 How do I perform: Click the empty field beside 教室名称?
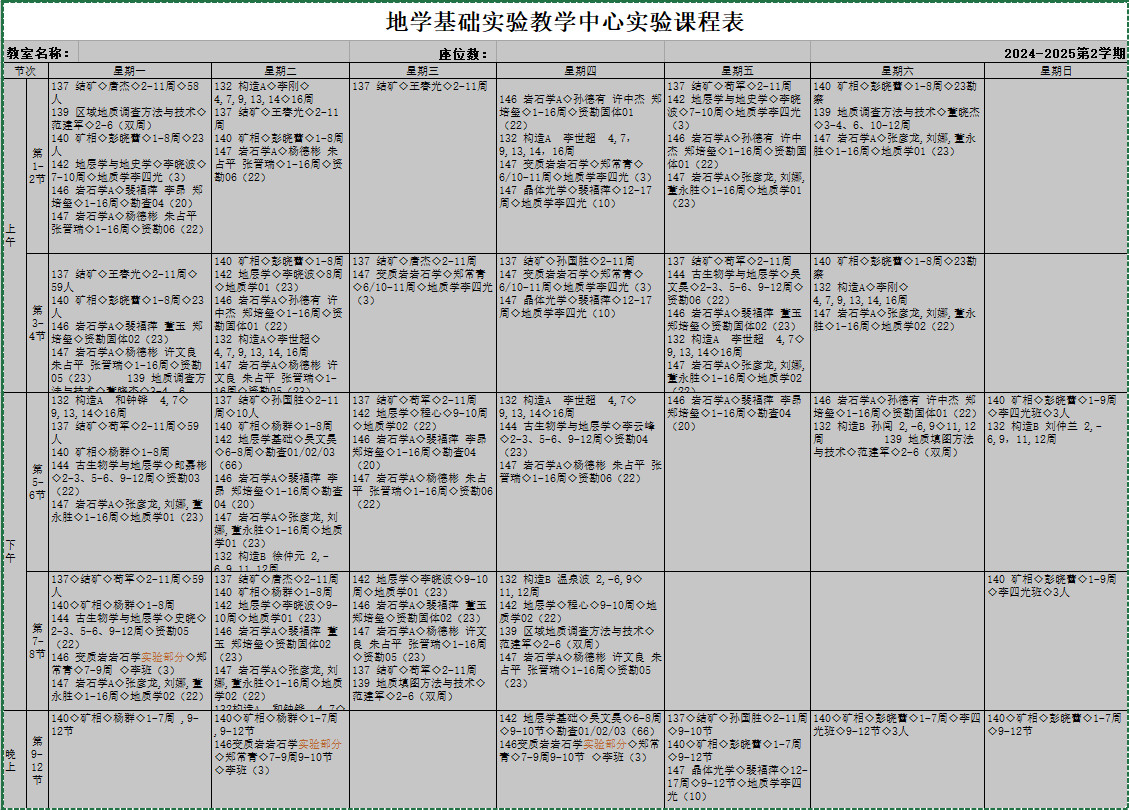click(x=213, y=53)
